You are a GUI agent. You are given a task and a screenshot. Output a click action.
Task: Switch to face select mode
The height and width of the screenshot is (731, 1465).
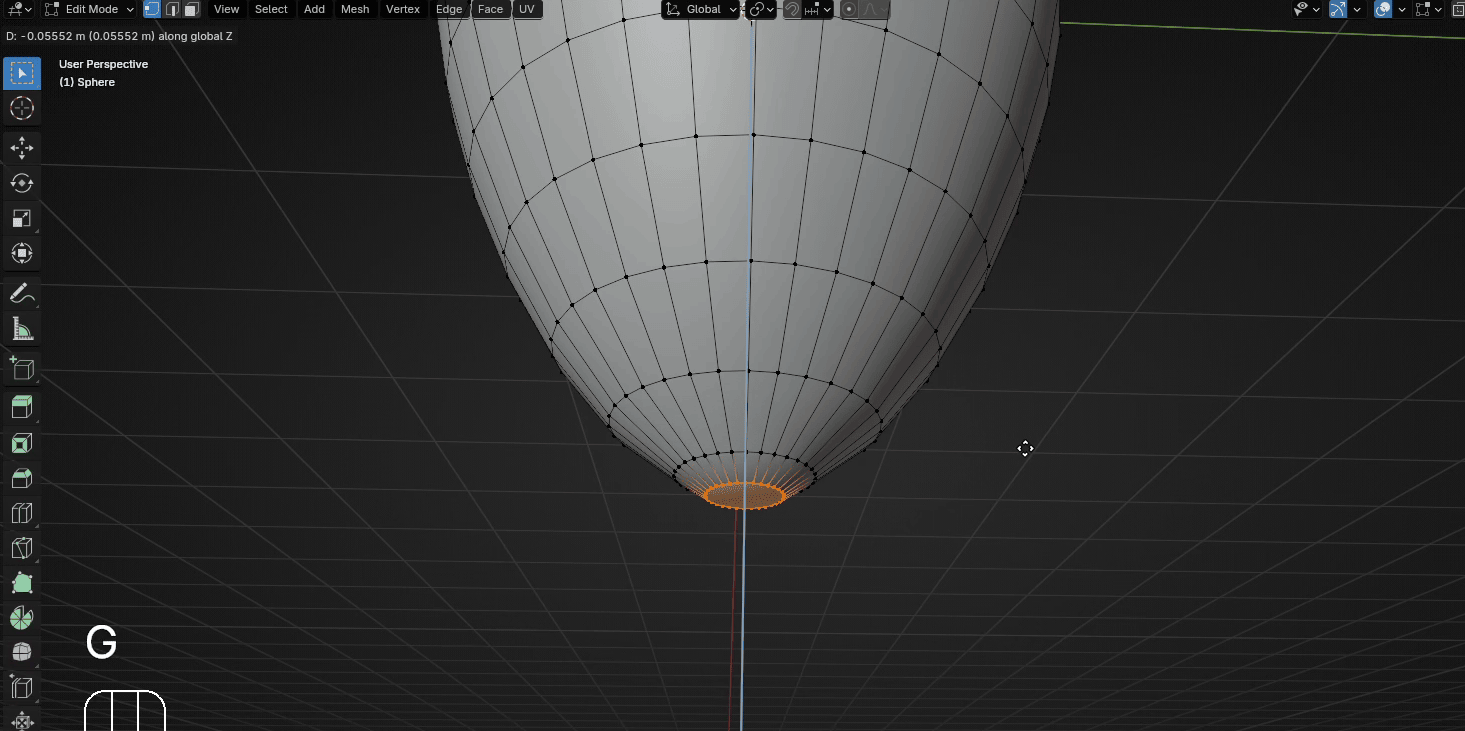pos(191,9)
